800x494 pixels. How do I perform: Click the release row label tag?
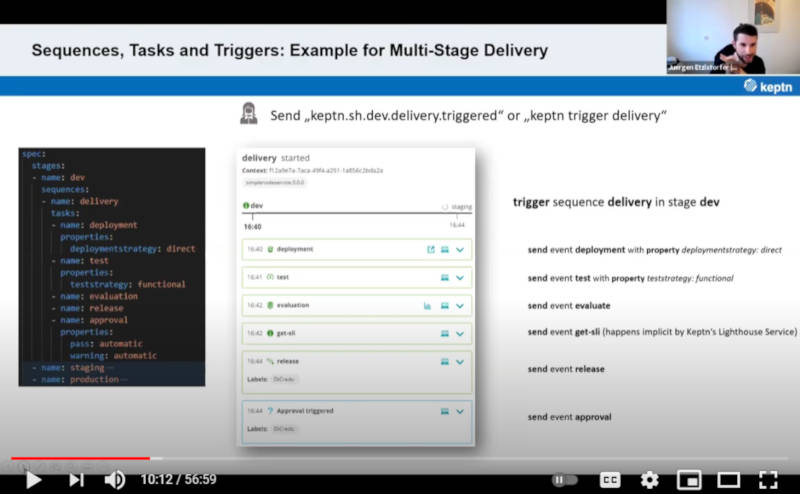(x=284, y=379)
